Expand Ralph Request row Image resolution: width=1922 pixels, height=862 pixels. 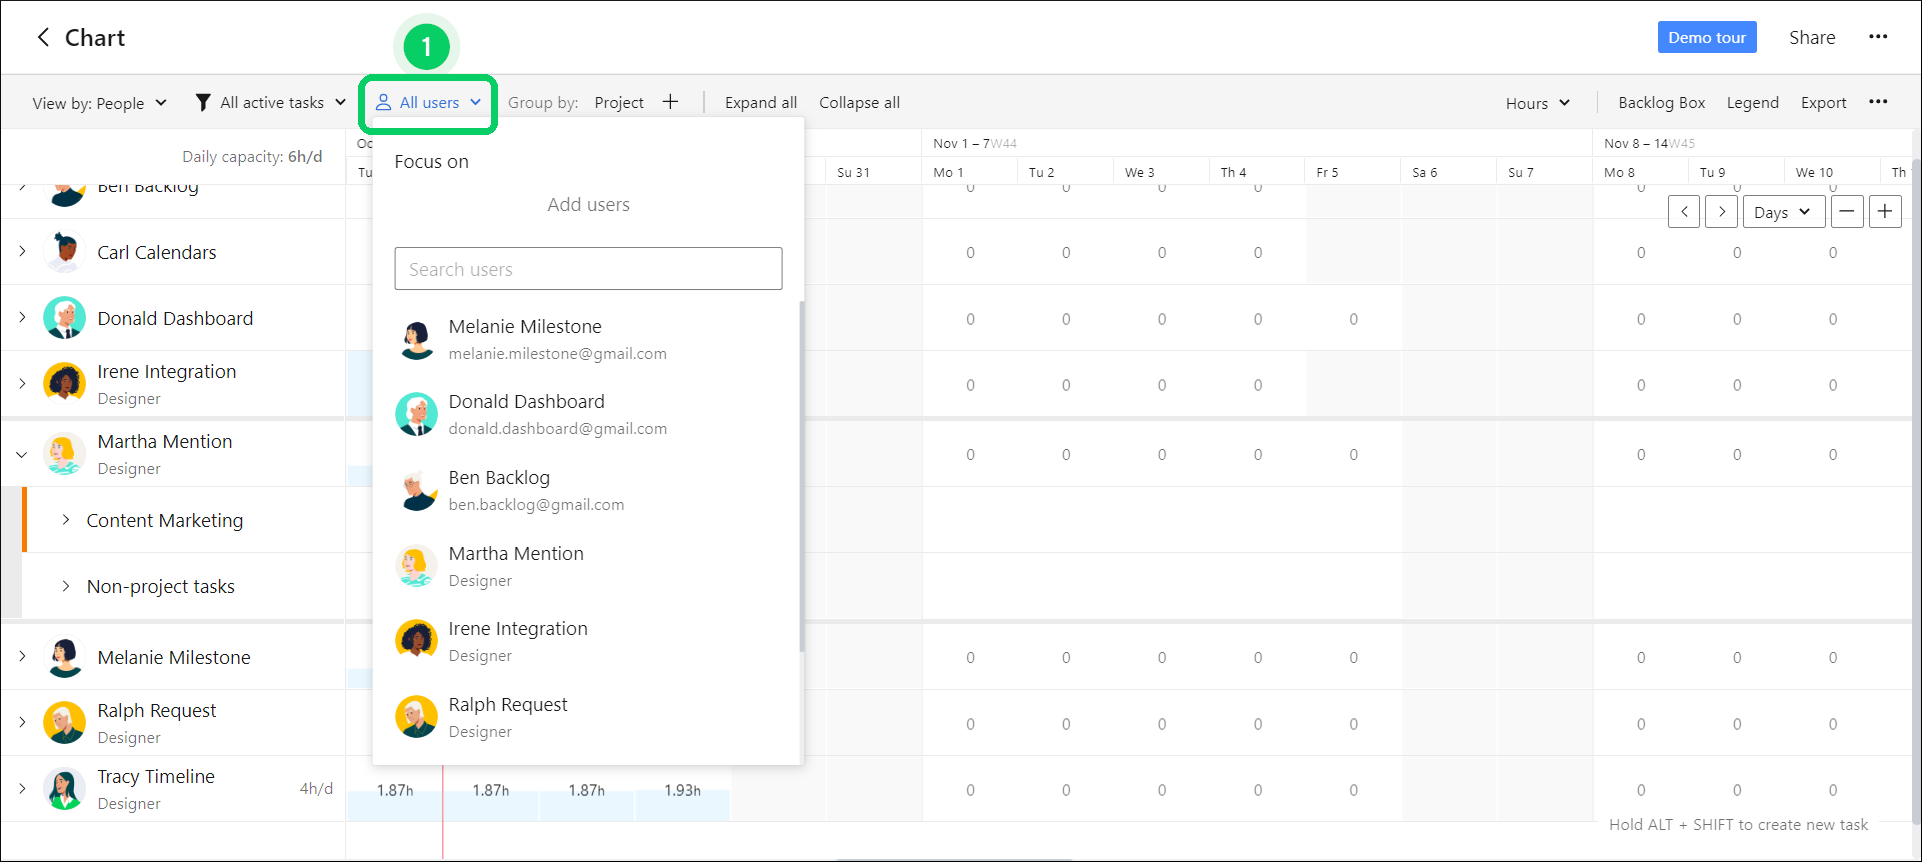point(22,722)
